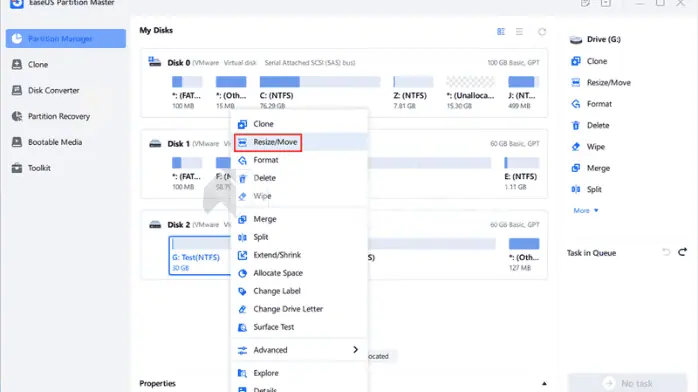Select the J: 499 MB partition
The height and width of the screenshot is (392, 698).
tap(524, 93)
